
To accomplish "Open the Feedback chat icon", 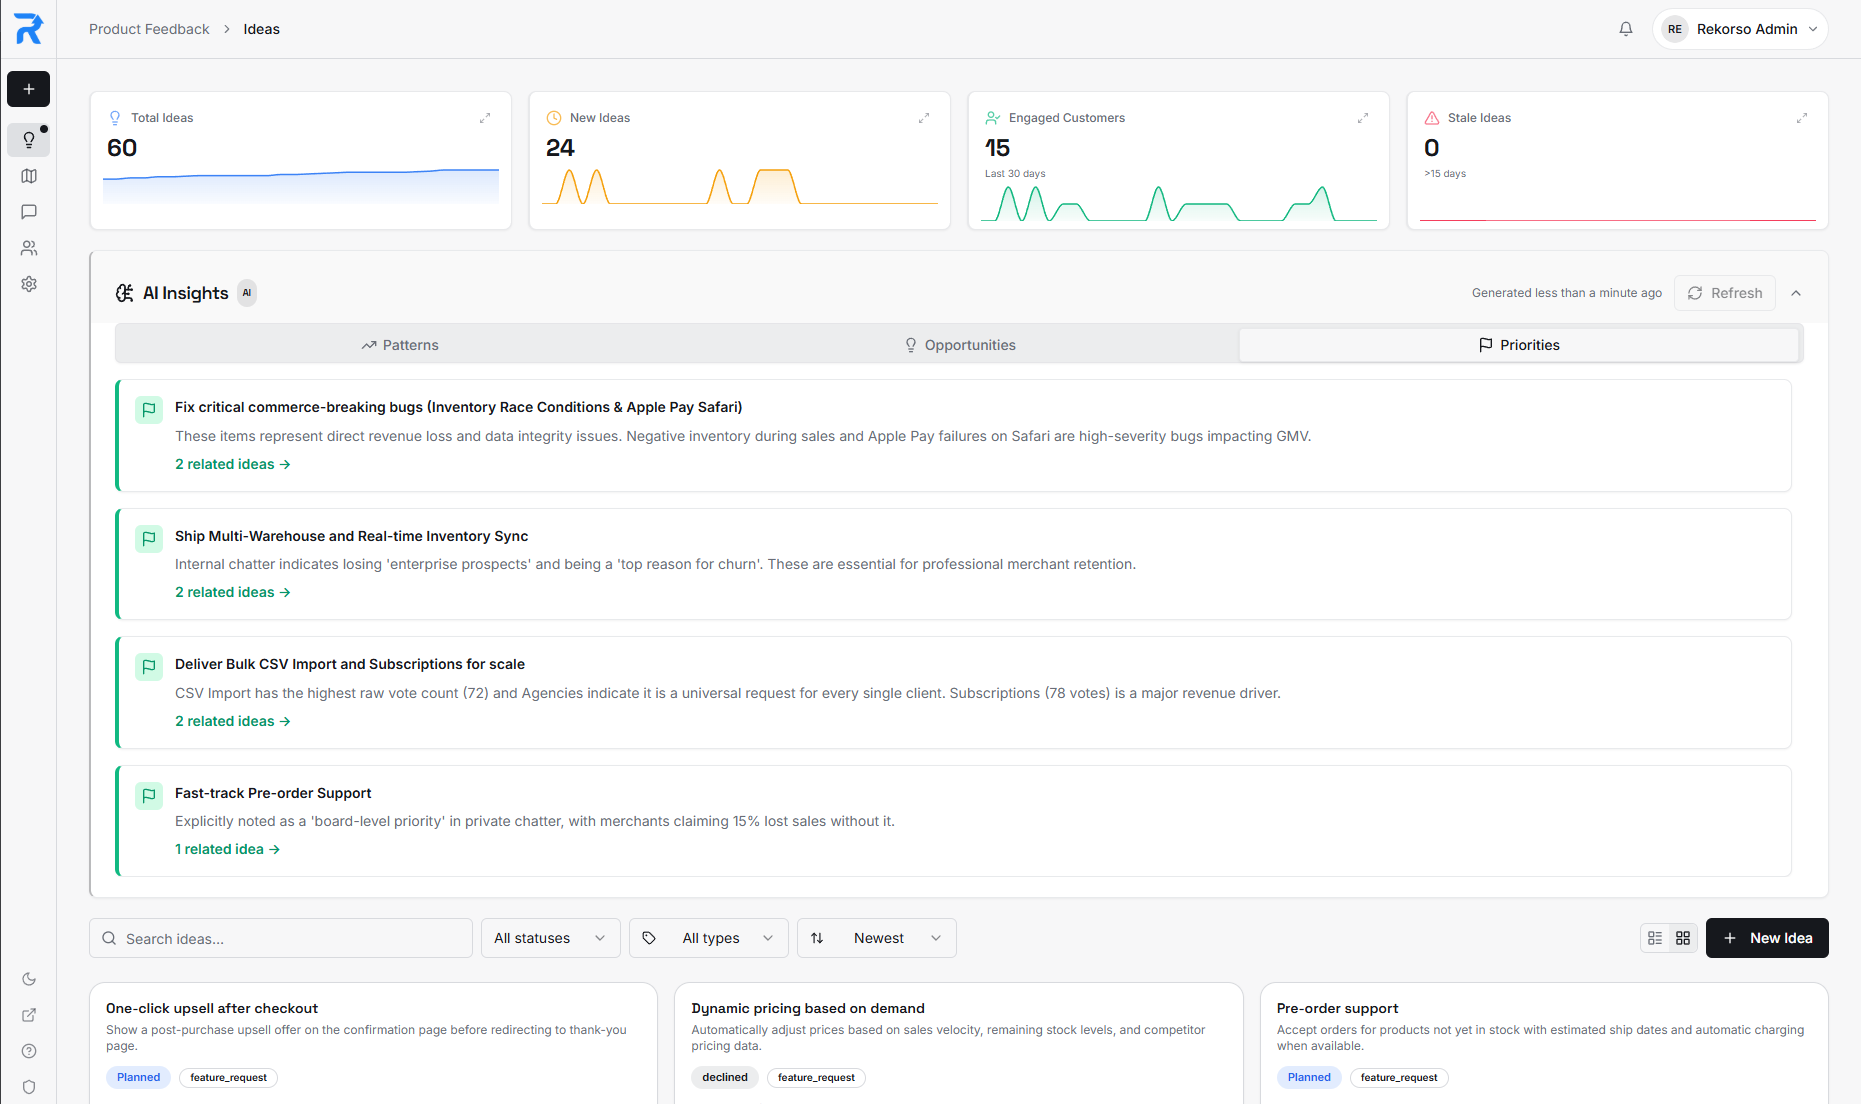I will 28,212.
